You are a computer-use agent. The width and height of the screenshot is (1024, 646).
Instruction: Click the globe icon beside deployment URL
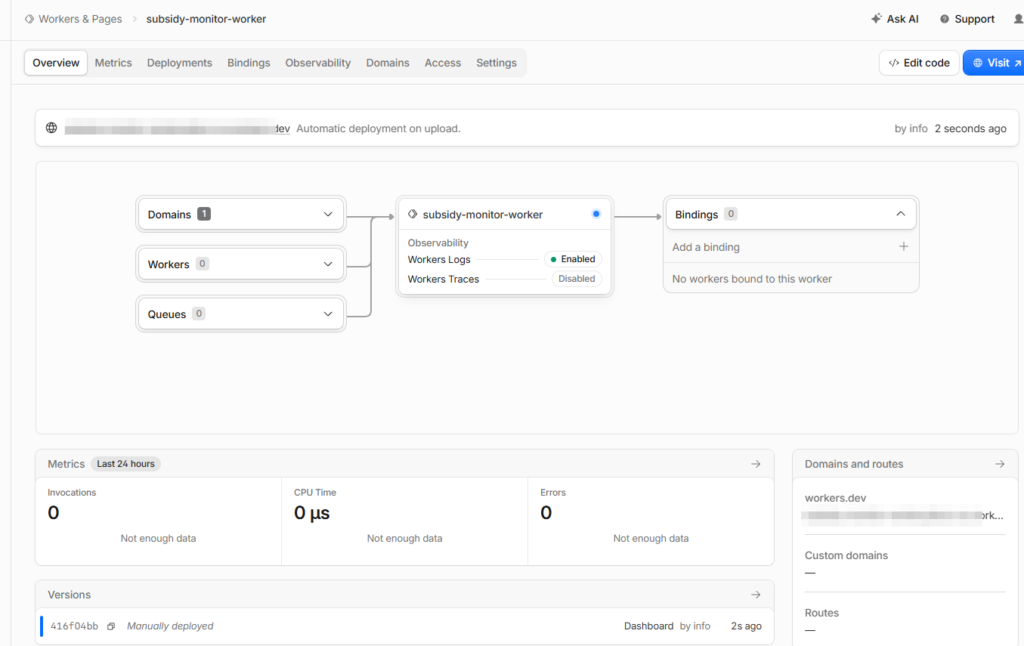click(x=52, y=128)
